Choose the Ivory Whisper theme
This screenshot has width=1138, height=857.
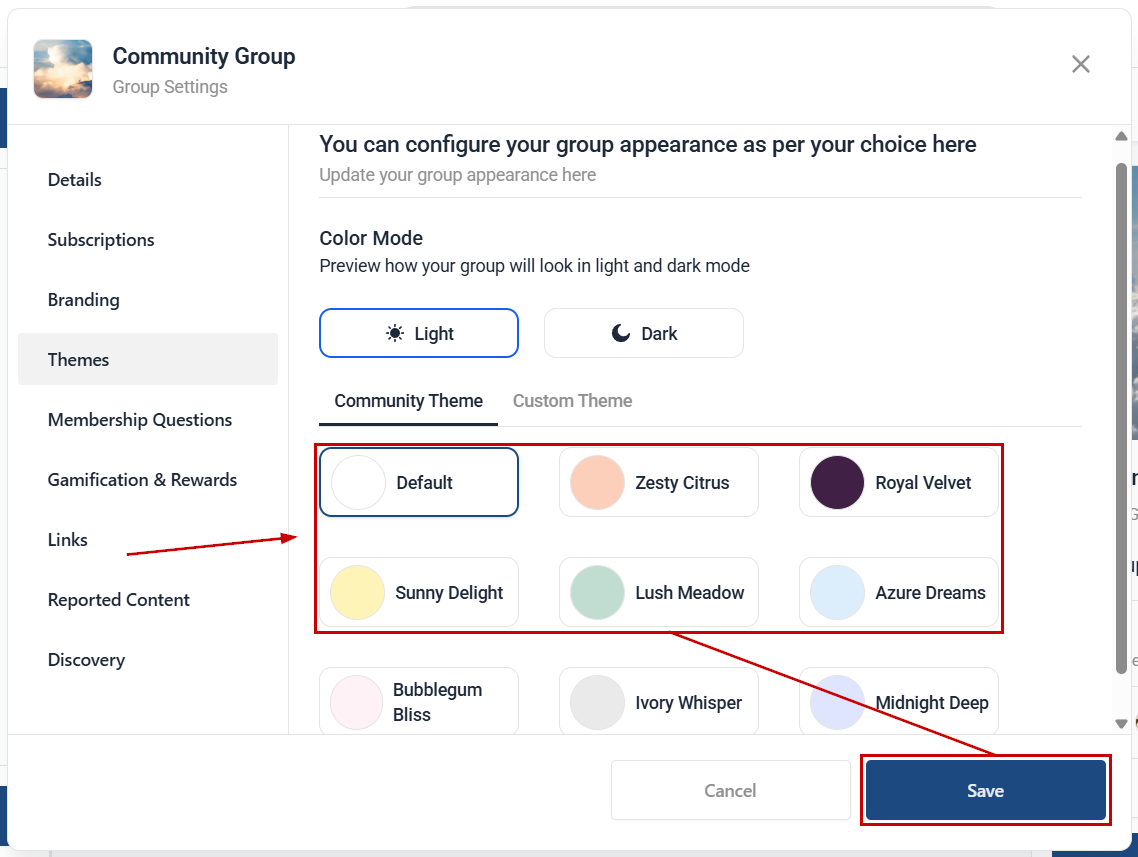pyautogui.click(x=659, y=701)
